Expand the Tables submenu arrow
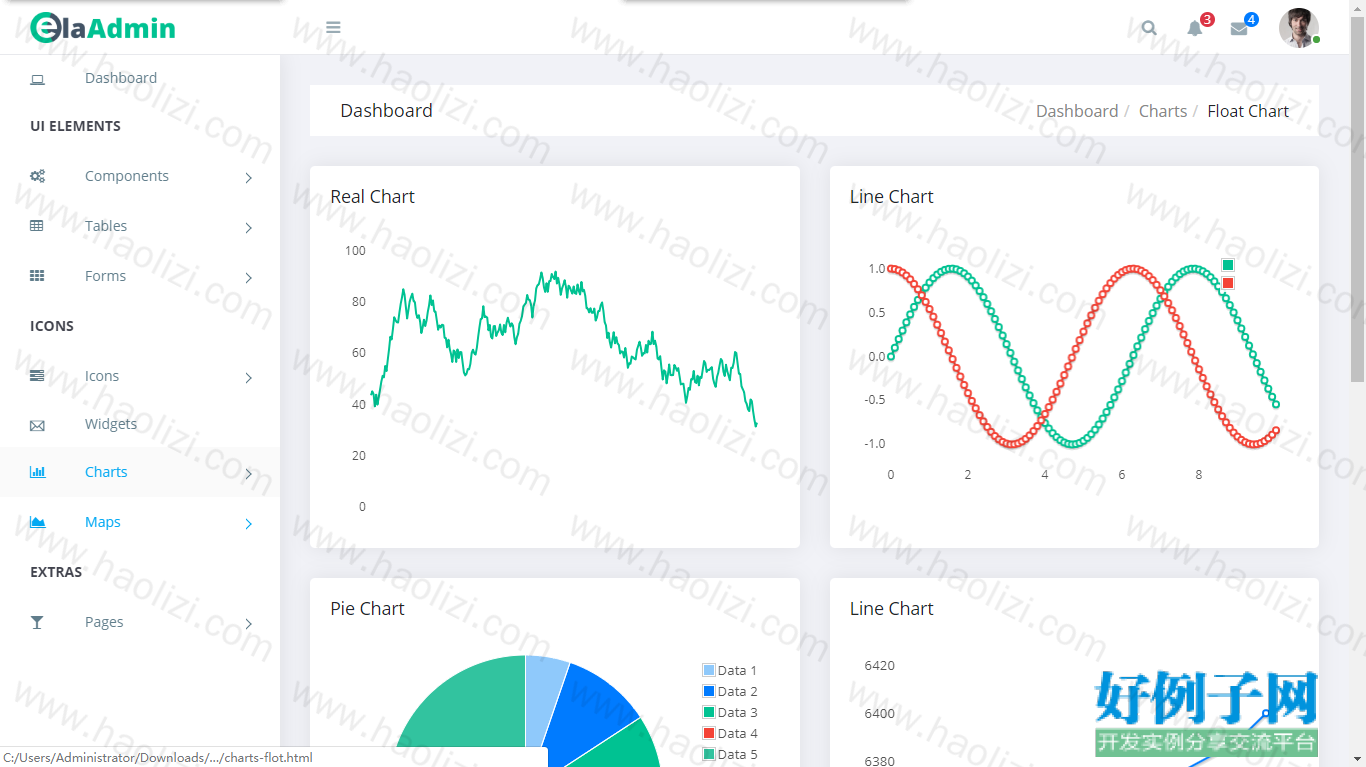Viewport: 1366px width, 767px height. pos(248,227)
